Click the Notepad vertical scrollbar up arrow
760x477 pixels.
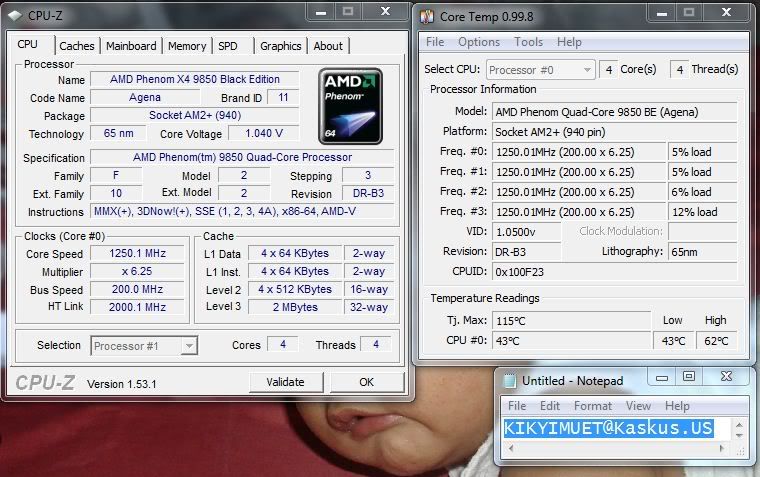[x=739, y=425]
